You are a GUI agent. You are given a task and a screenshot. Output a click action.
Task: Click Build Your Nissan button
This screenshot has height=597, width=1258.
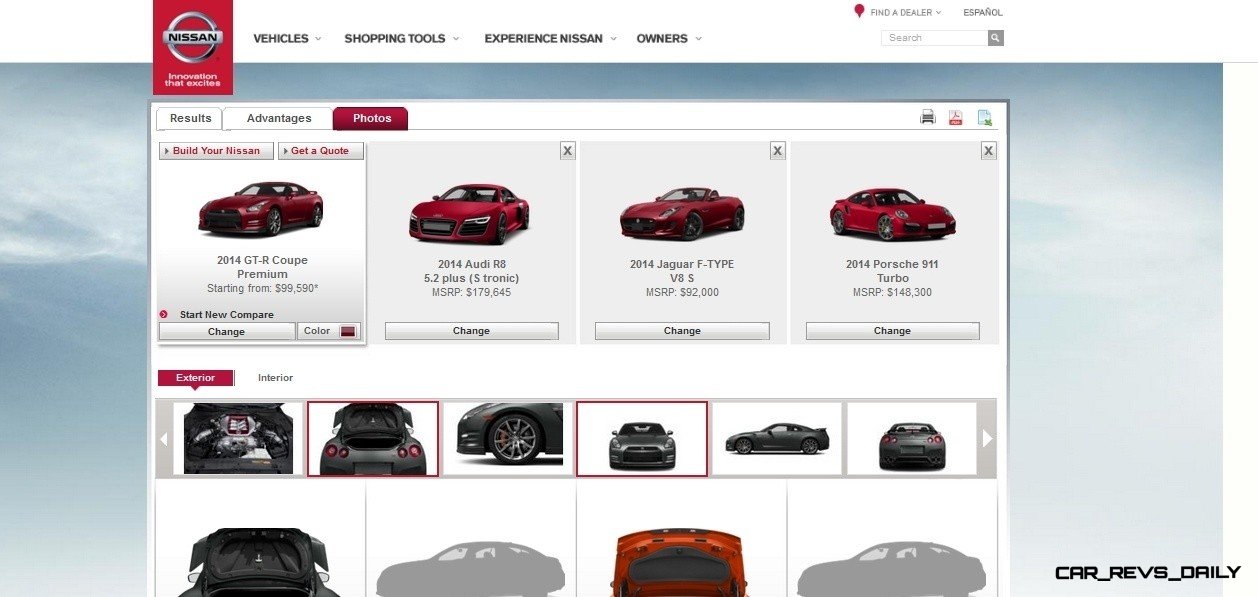(x=216, y=151)
